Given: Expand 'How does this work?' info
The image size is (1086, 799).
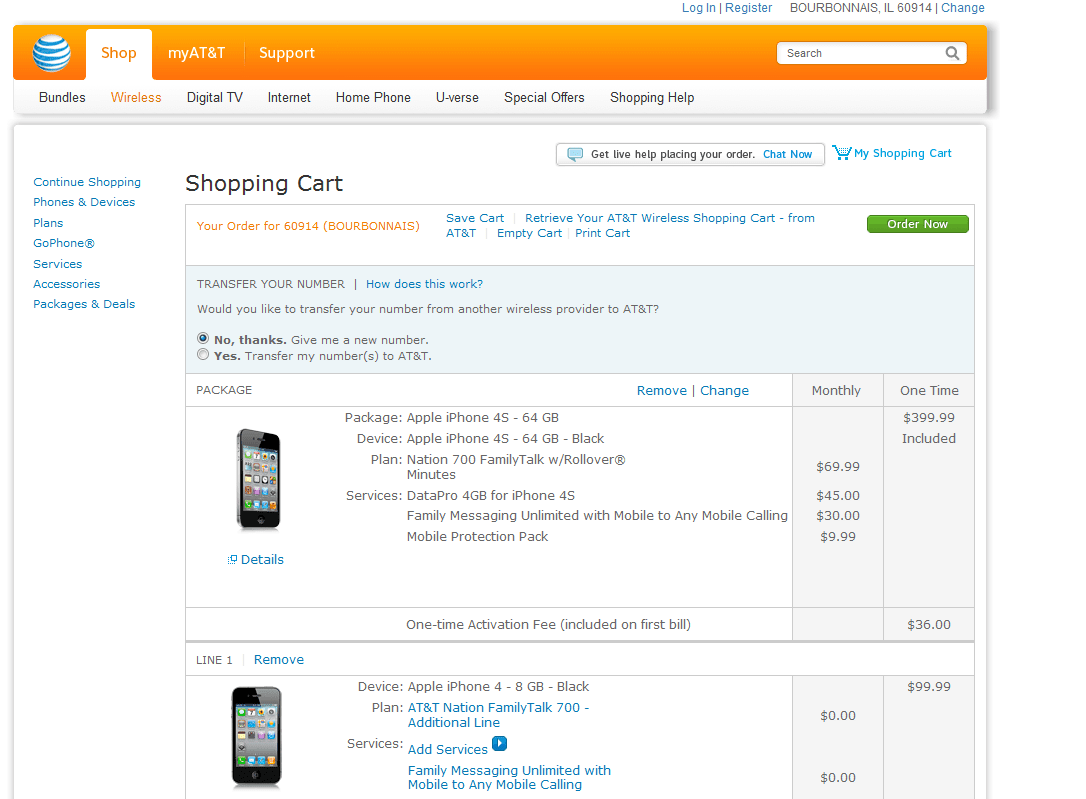Looking at the screenshot, I should click(424, 284).
